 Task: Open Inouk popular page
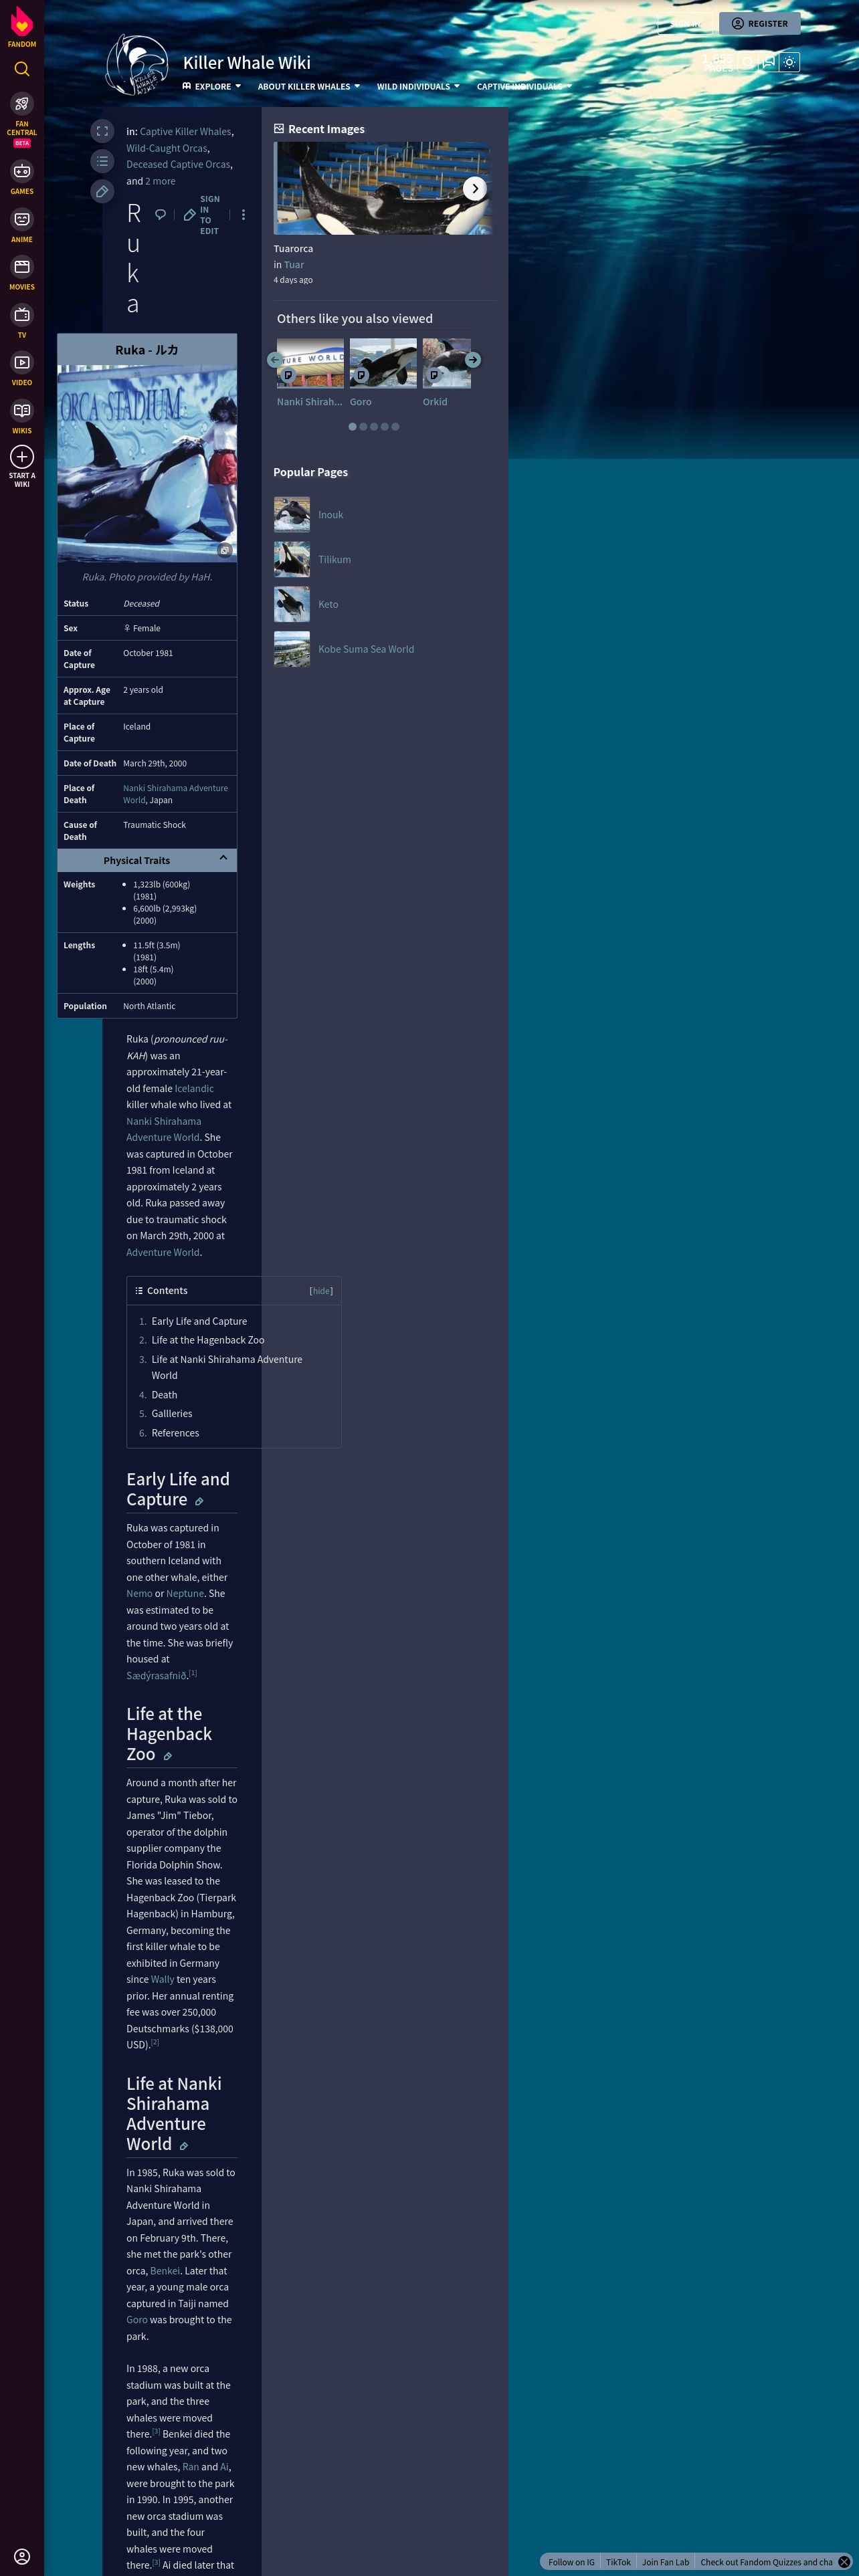(x=330, y=515)
